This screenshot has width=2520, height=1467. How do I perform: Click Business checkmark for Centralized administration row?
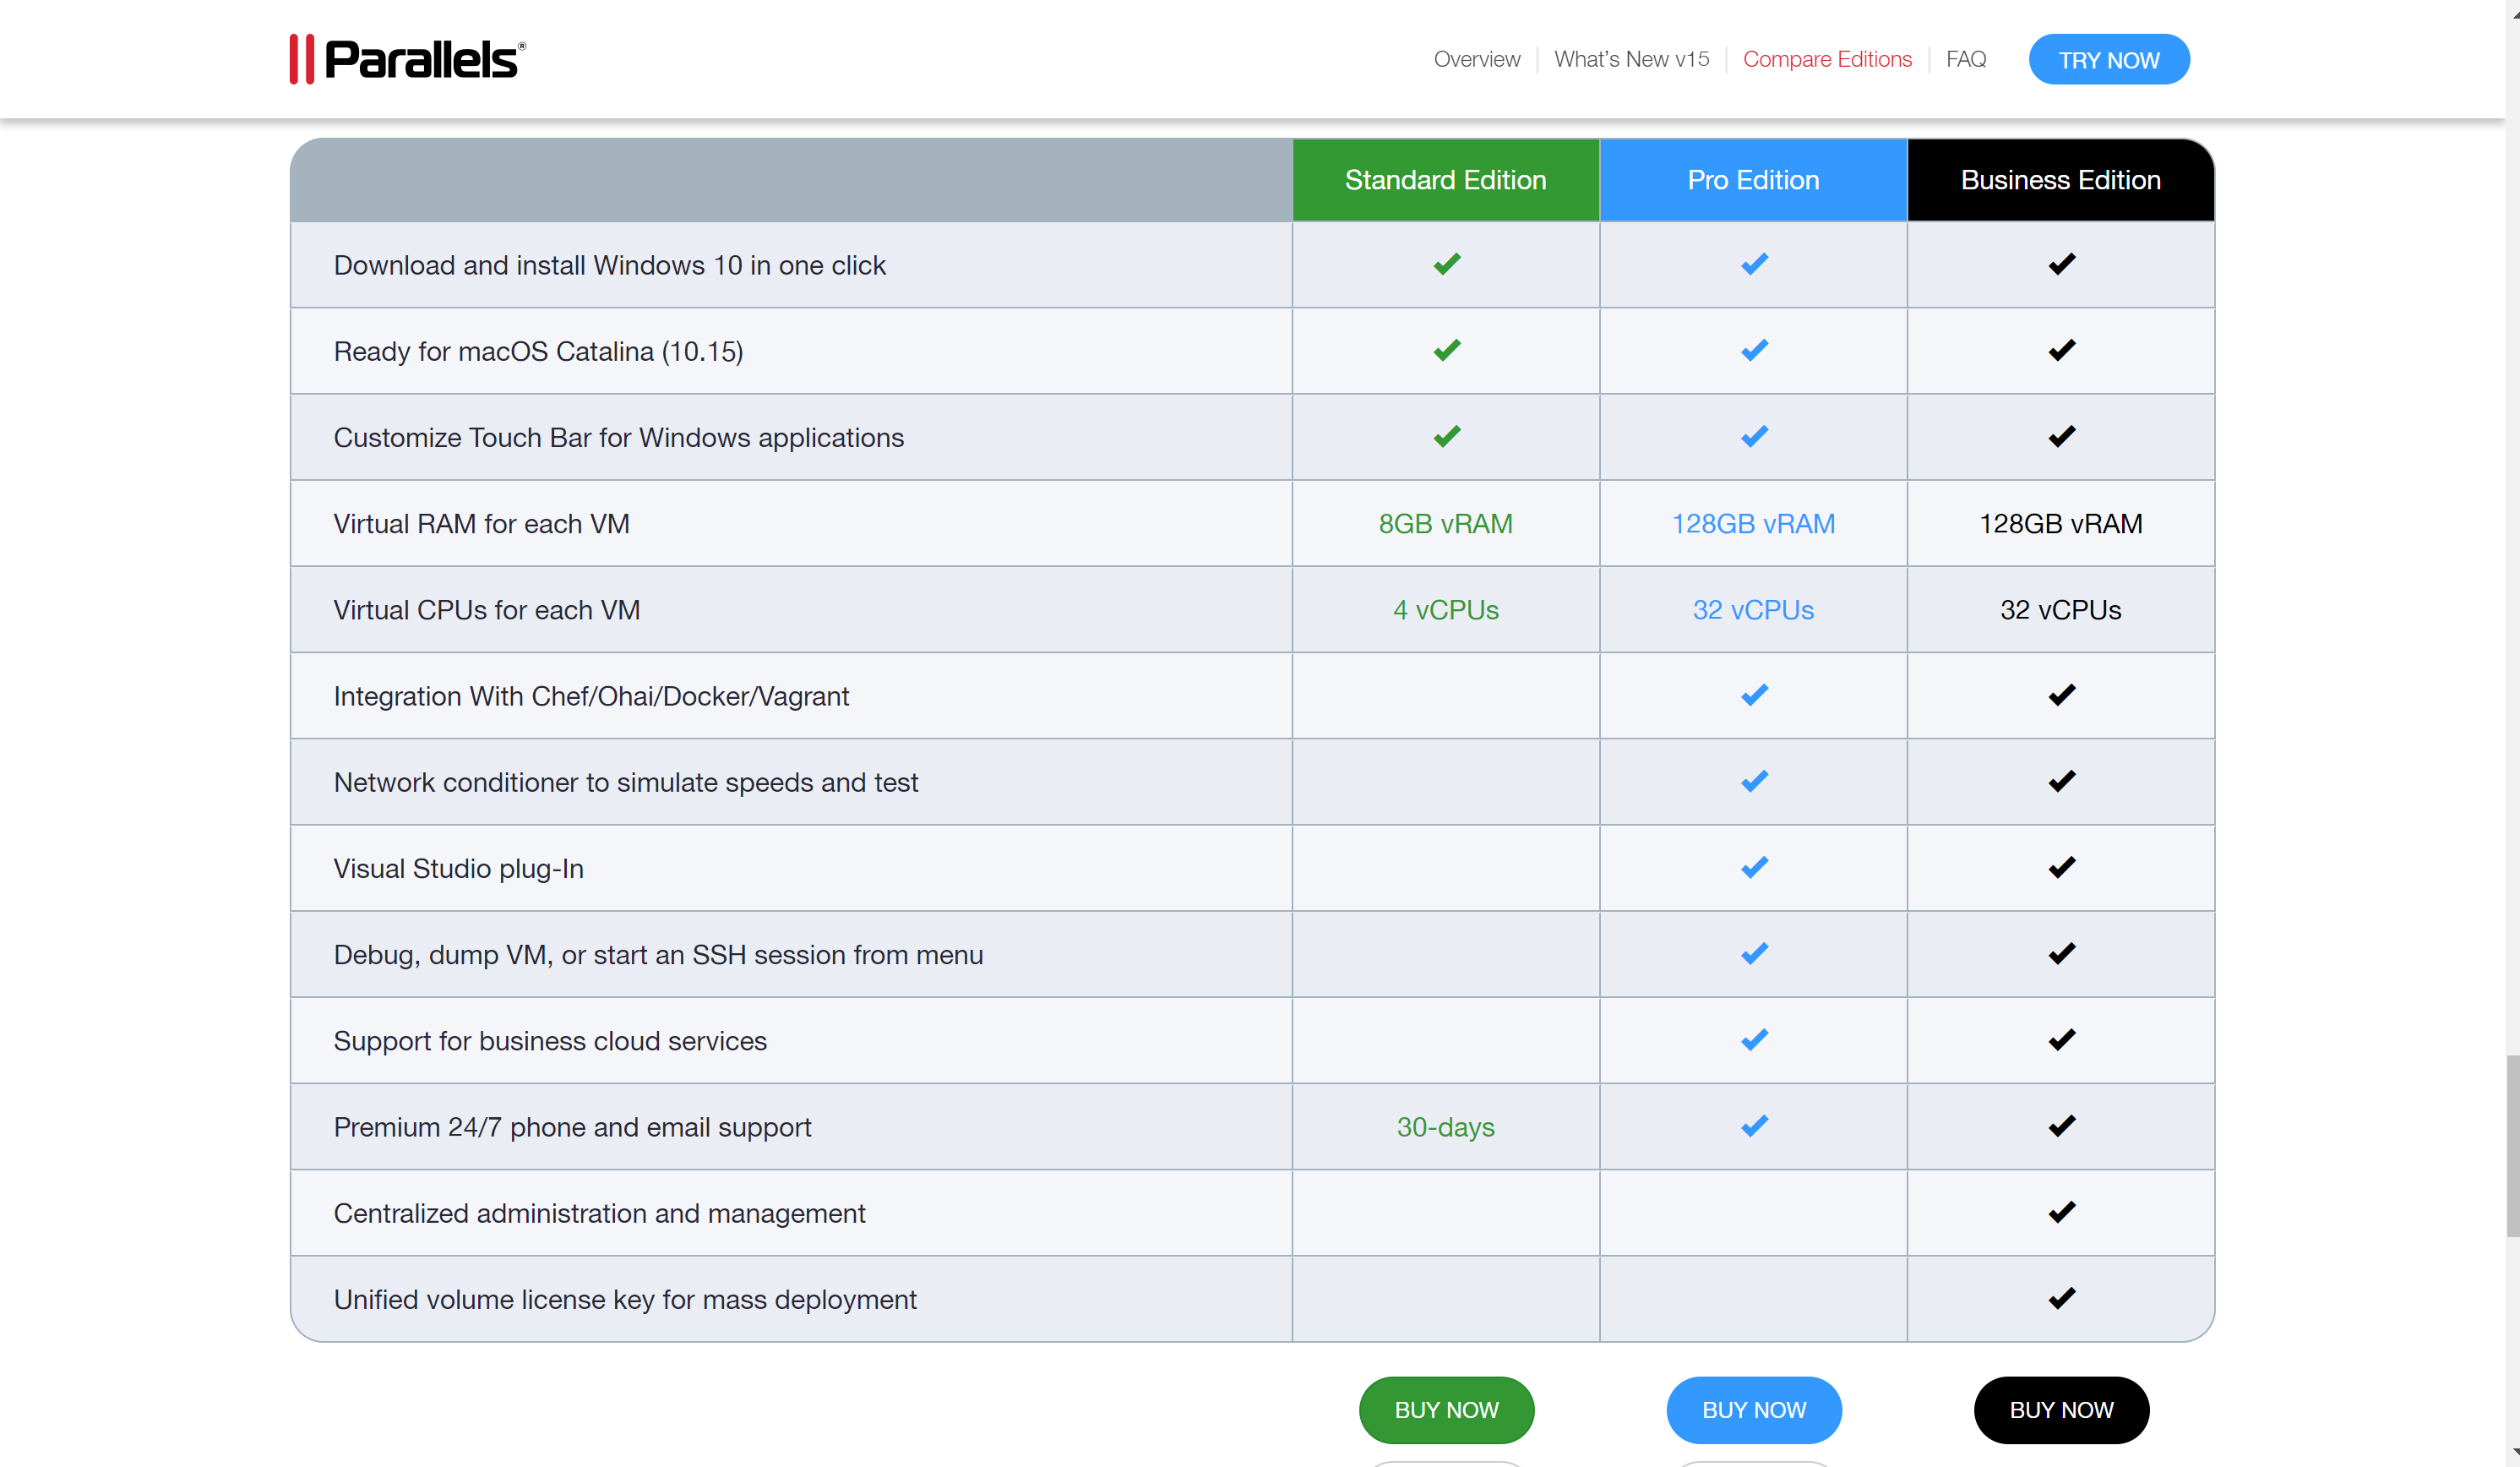(x=2061, y=1212)
